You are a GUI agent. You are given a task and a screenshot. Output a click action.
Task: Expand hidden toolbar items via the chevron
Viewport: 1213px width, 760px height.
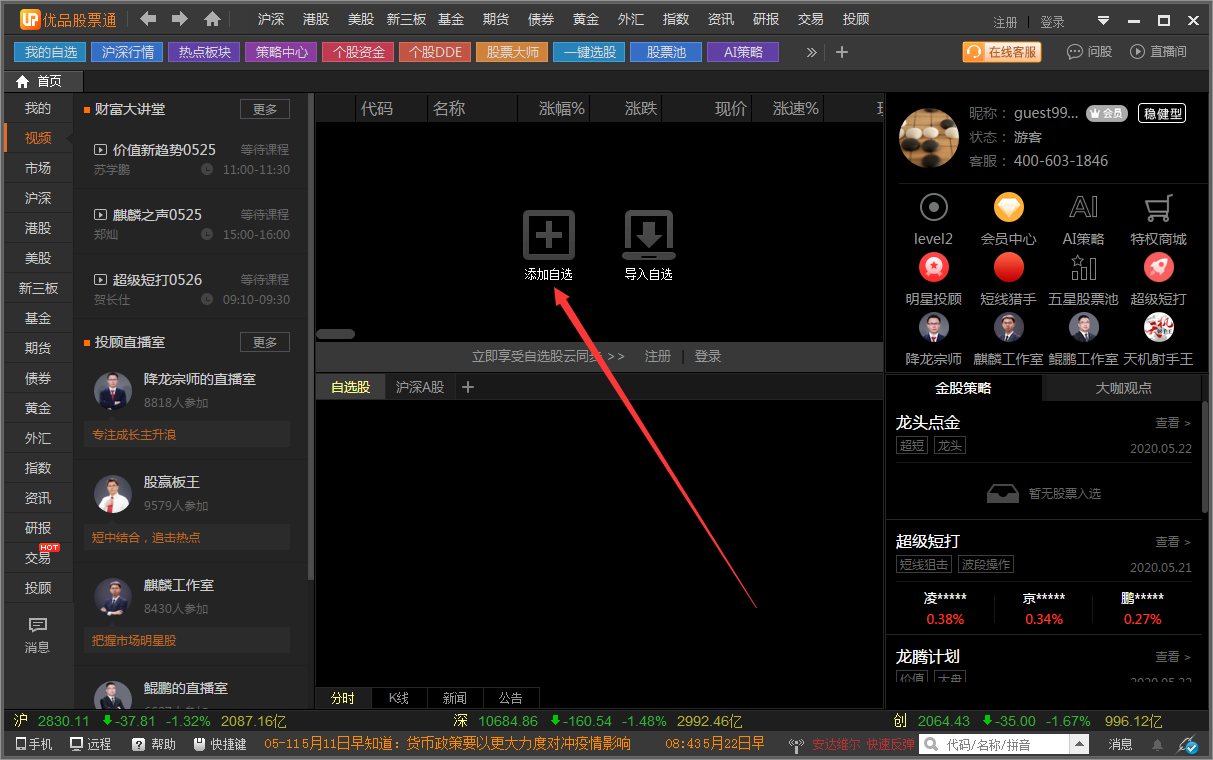click(812, 51)
